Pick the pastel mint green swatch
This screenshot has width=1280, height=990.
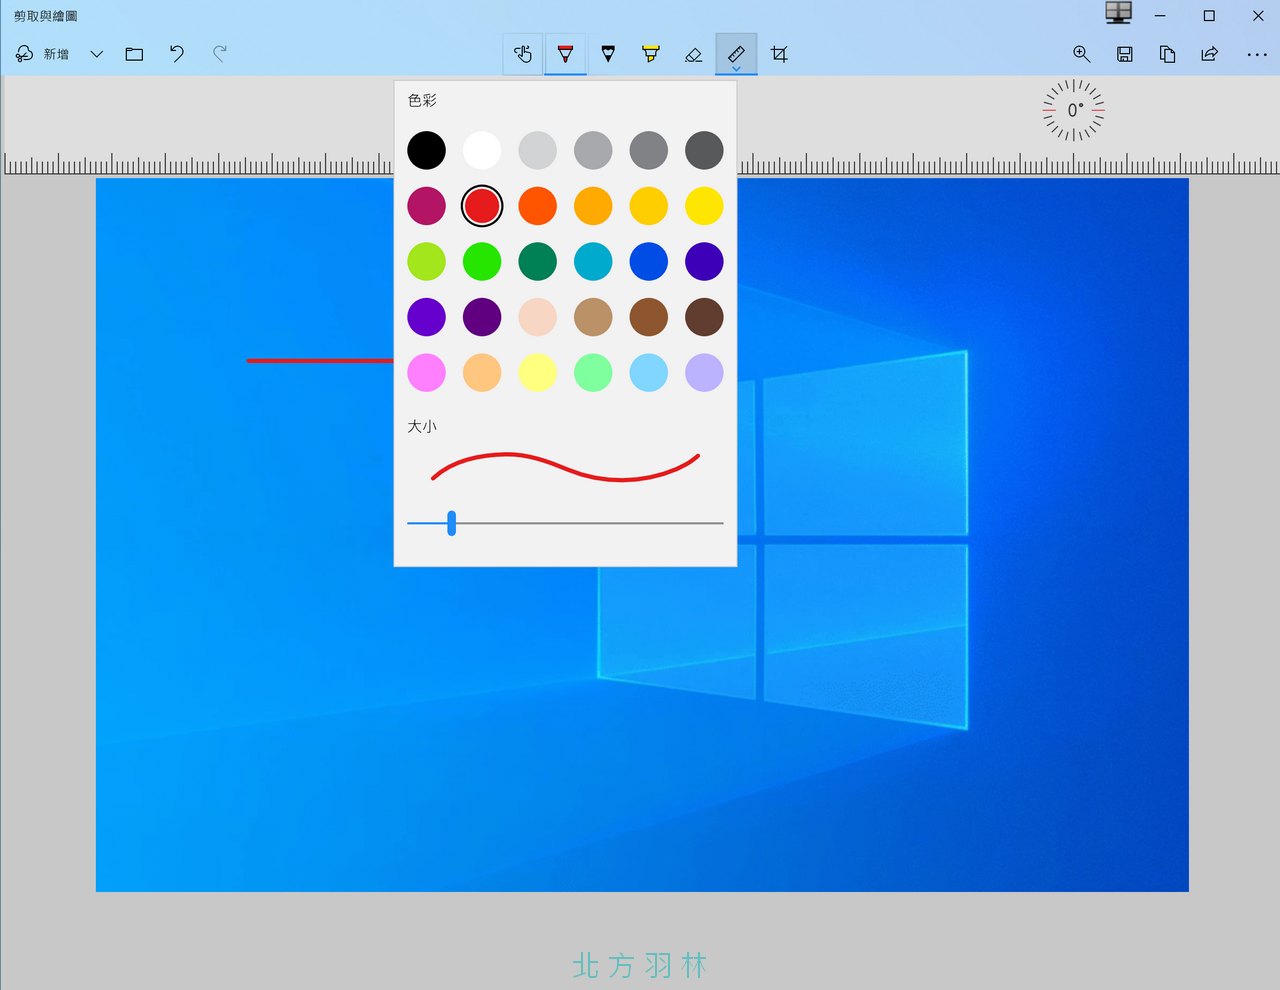coord(593,372)
